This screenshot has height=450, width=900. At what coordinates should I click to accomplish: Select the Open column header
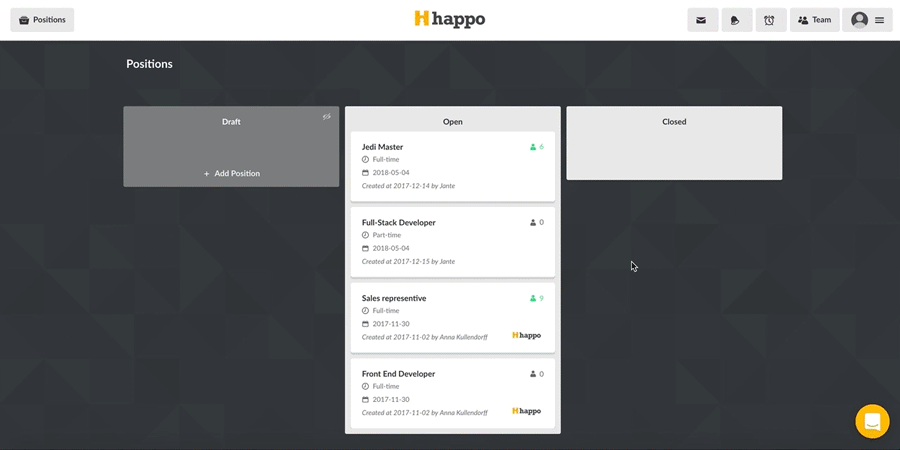coord(453,122)
